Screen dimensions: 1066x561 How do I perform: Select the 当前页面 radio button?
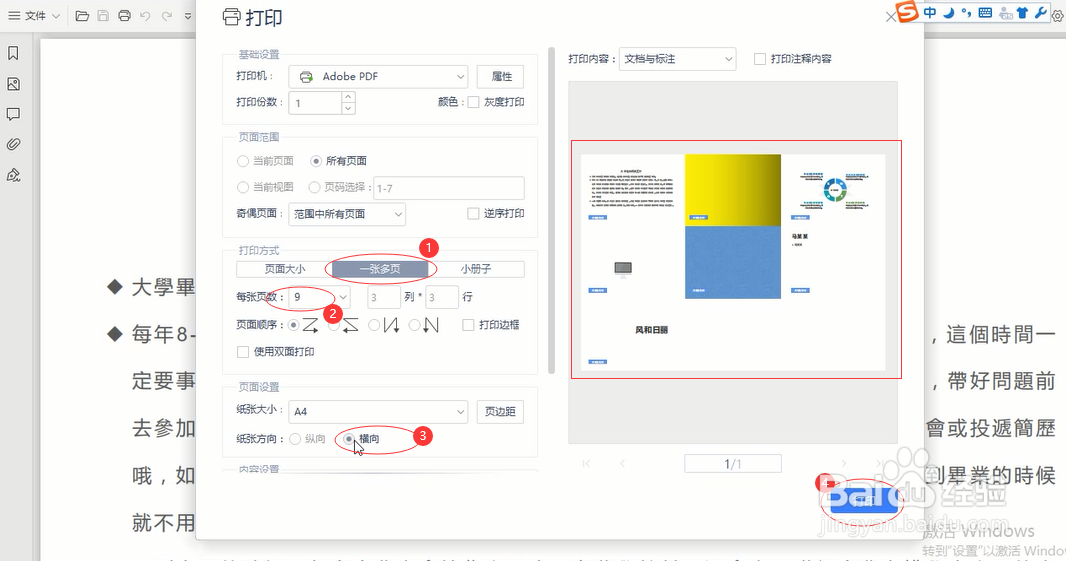coord(243,161)
